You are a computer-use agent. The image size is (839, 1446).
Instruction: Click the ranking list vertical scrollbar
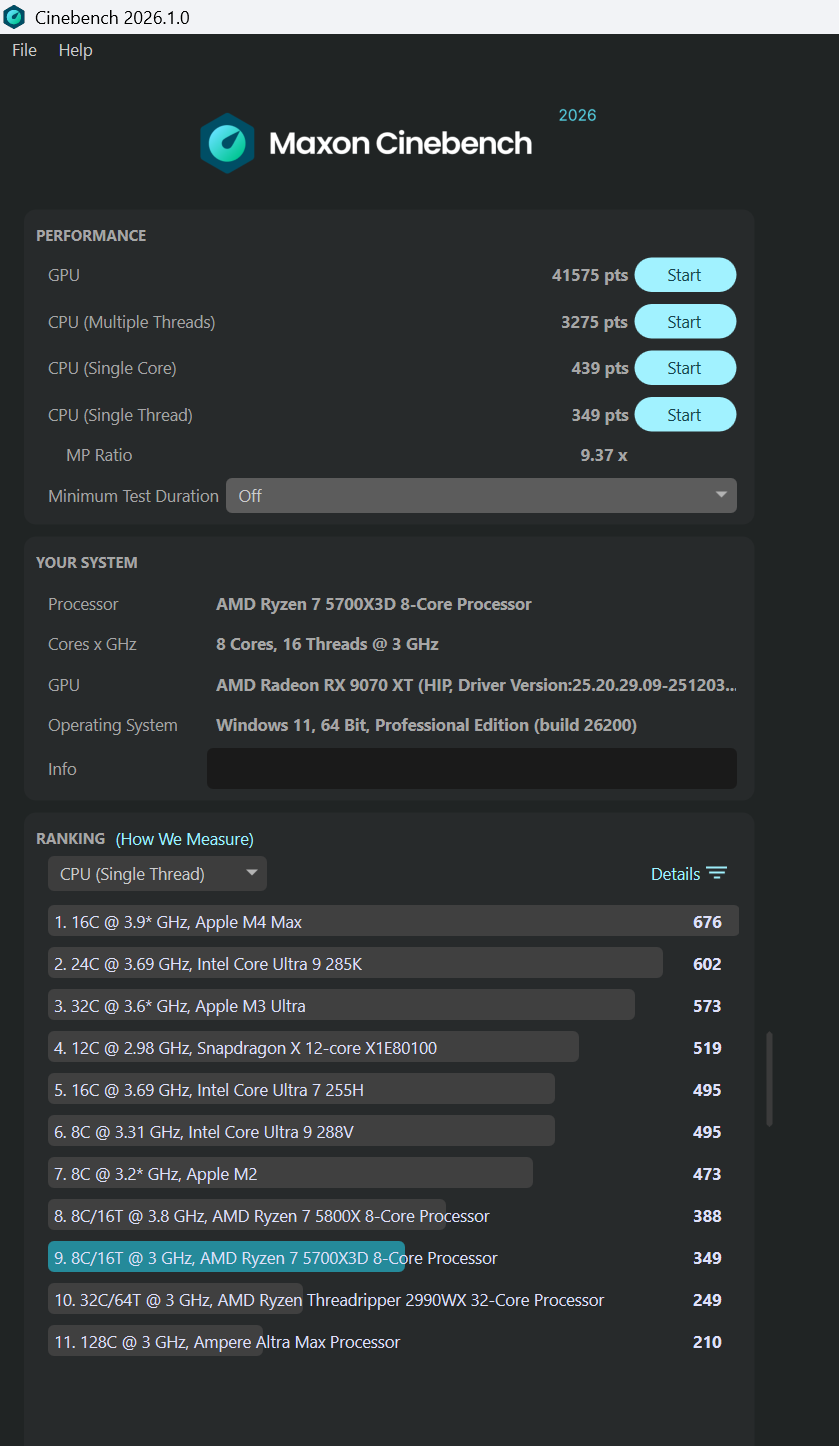[769, 1080]
